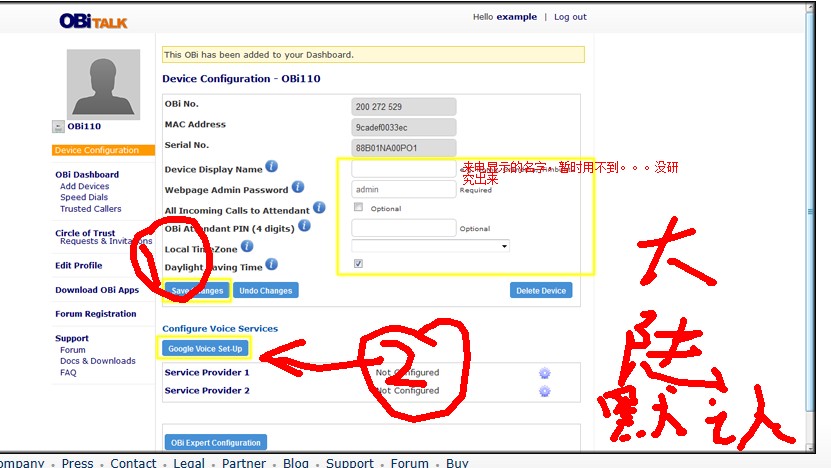Open the Local TimeZone dropdown
This screenshot has width=831, height=468.
point(430,246)
